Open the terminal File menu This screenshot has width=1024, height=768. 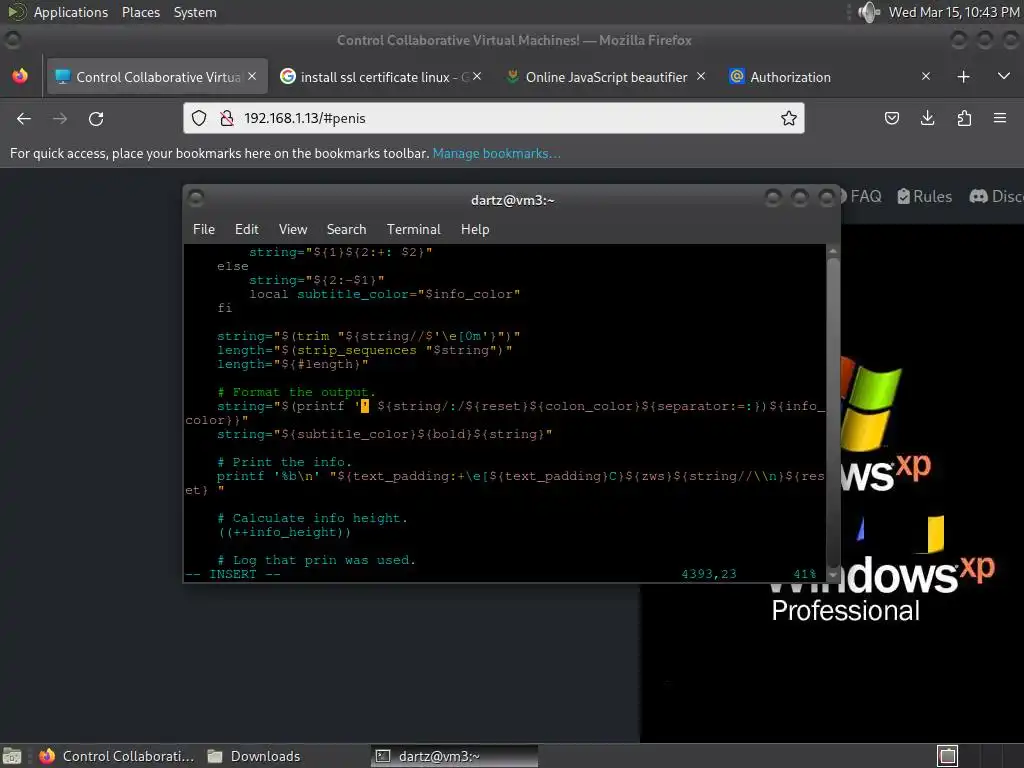click(204, 229)
